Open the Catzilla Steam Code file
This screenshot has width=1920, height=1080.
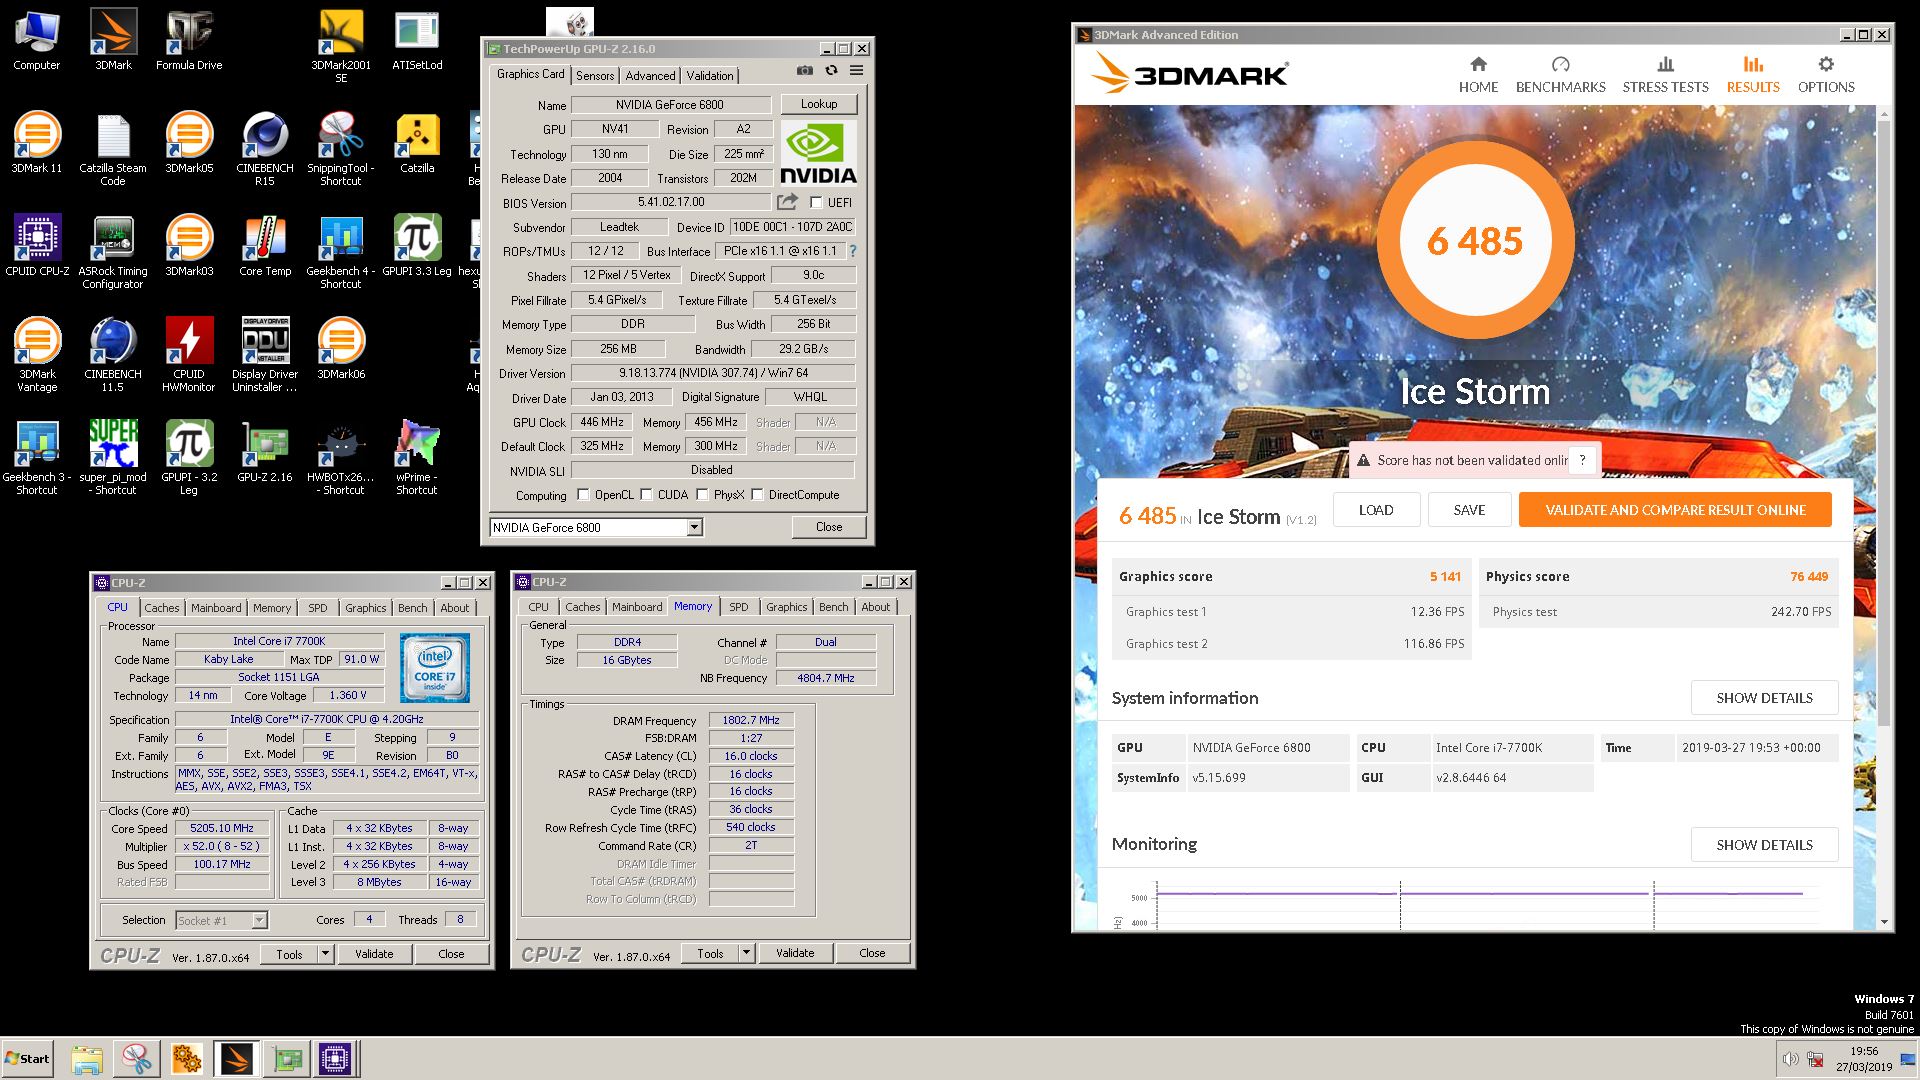113,149
